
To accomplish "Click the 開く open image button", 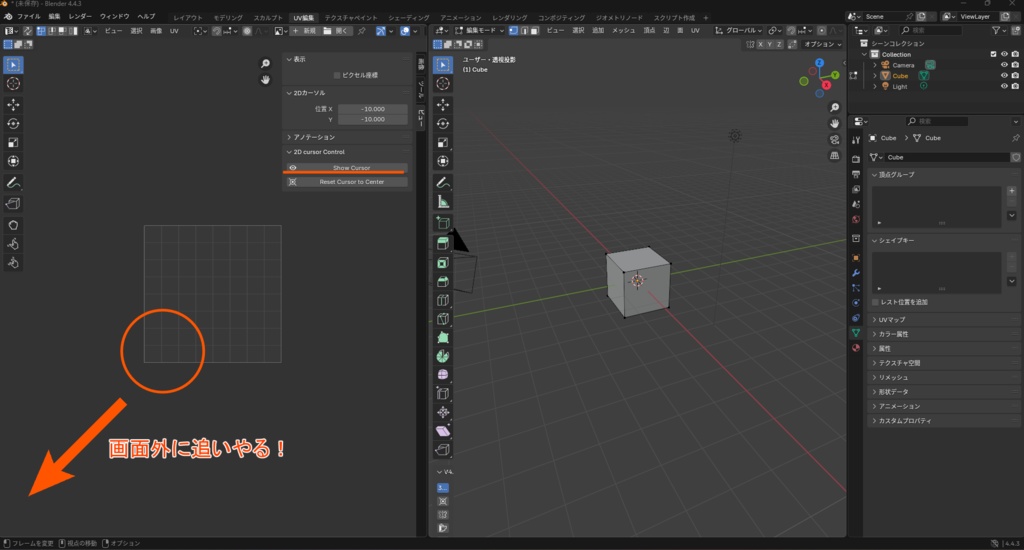I will tap(337, 31).
